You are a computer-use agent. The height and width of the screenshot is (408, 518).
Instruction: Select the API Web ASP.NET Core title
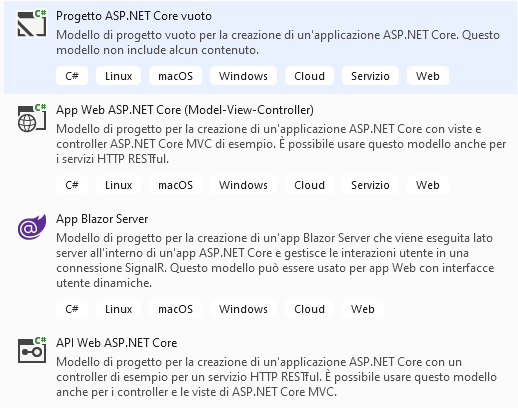pyautogui.click(x=116, y=343)
